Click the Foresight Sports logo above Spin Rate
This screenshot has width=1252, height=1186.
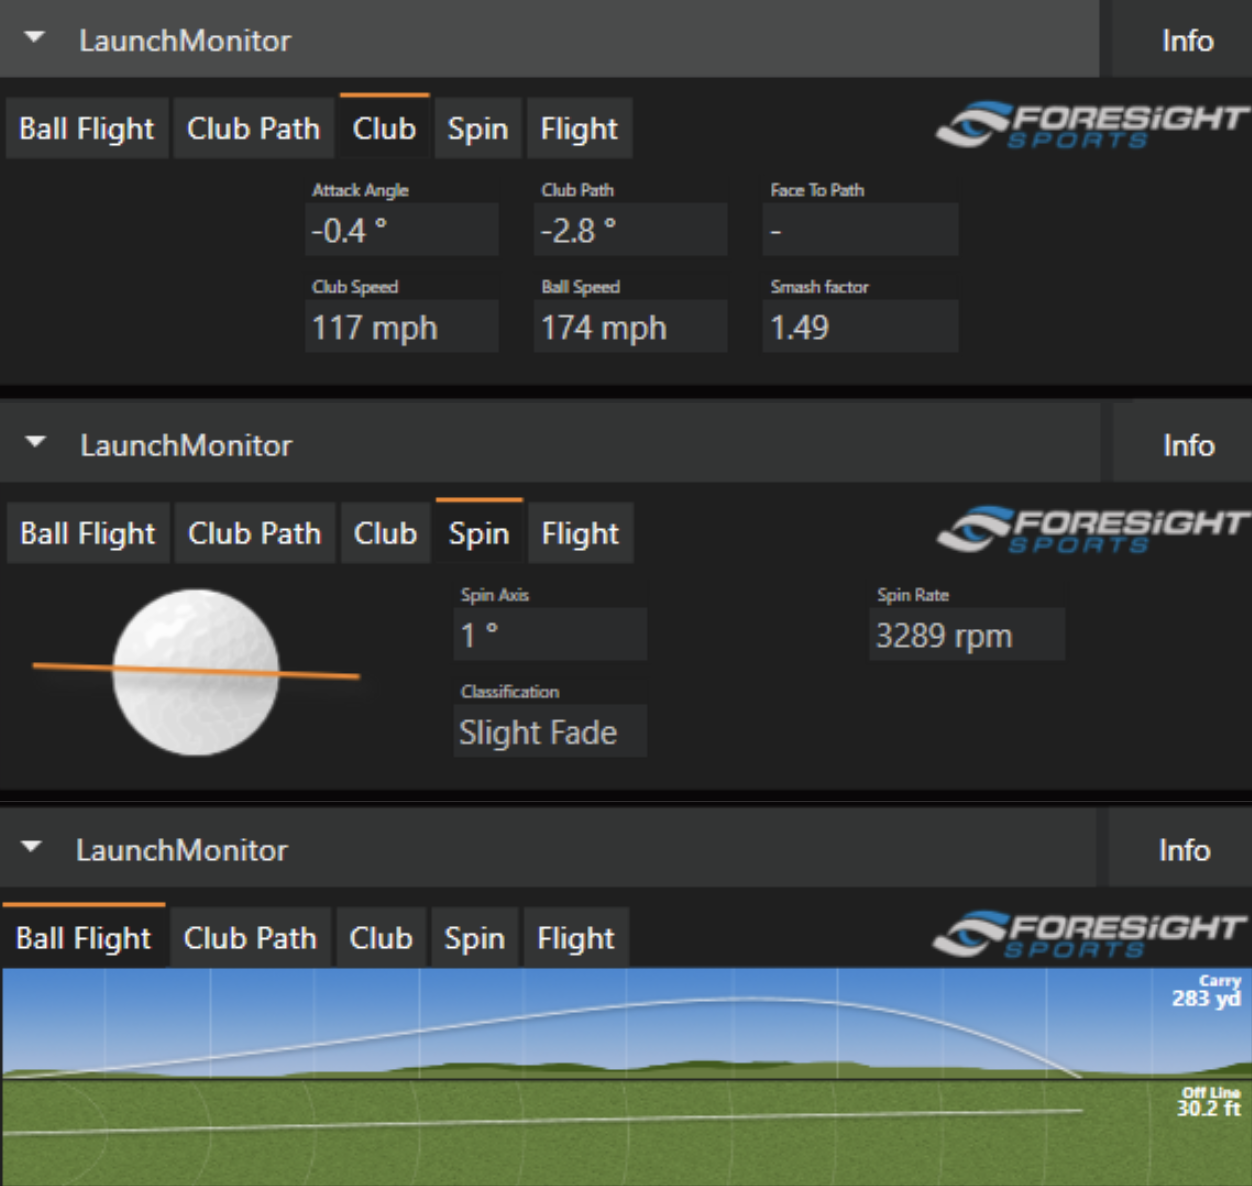click(1092, 530)
